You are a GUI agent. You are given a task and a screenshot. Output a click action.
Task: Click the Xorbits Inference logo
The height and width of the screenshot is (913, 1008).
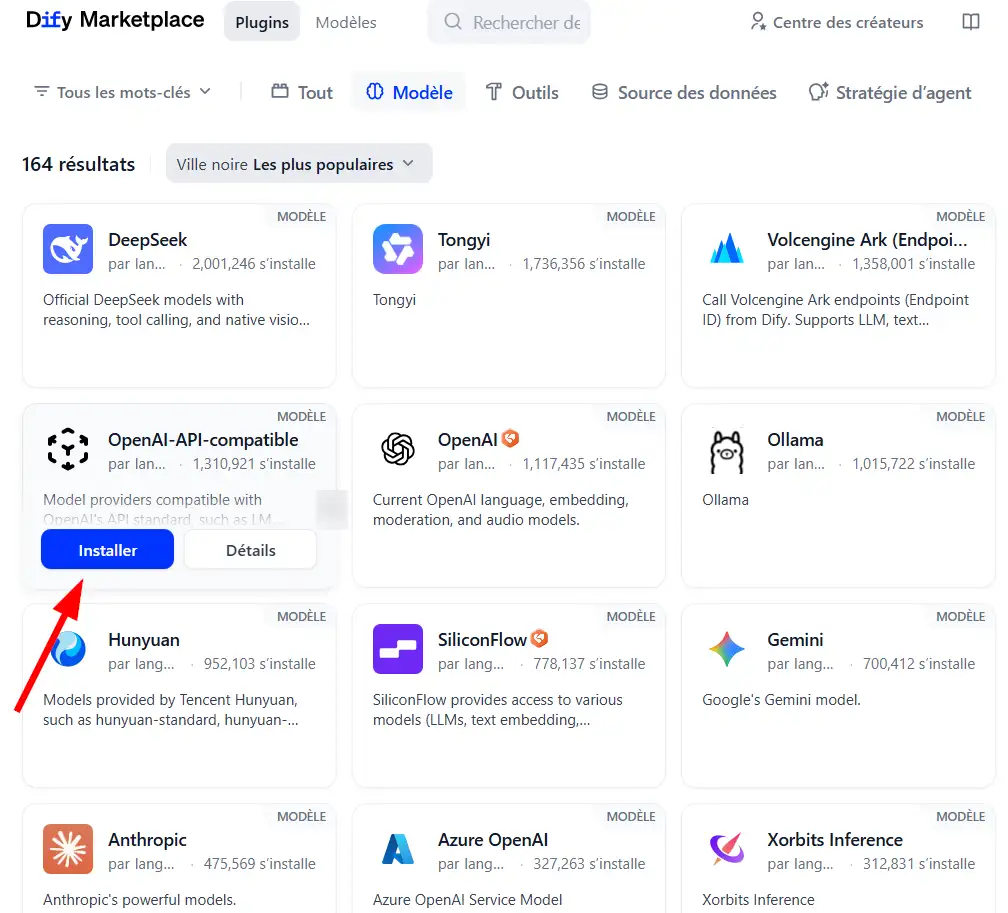coord(727,849)
